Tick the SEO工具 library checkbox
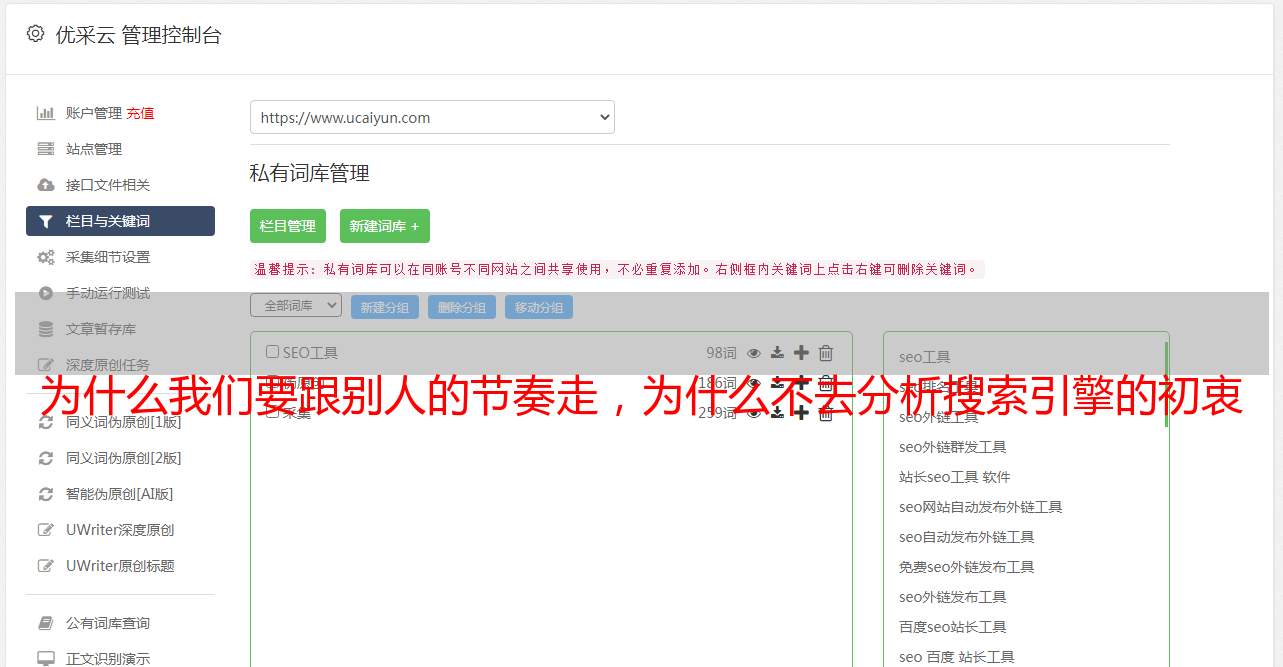This screenshot has width=1283, height=667. click(272, 352)
